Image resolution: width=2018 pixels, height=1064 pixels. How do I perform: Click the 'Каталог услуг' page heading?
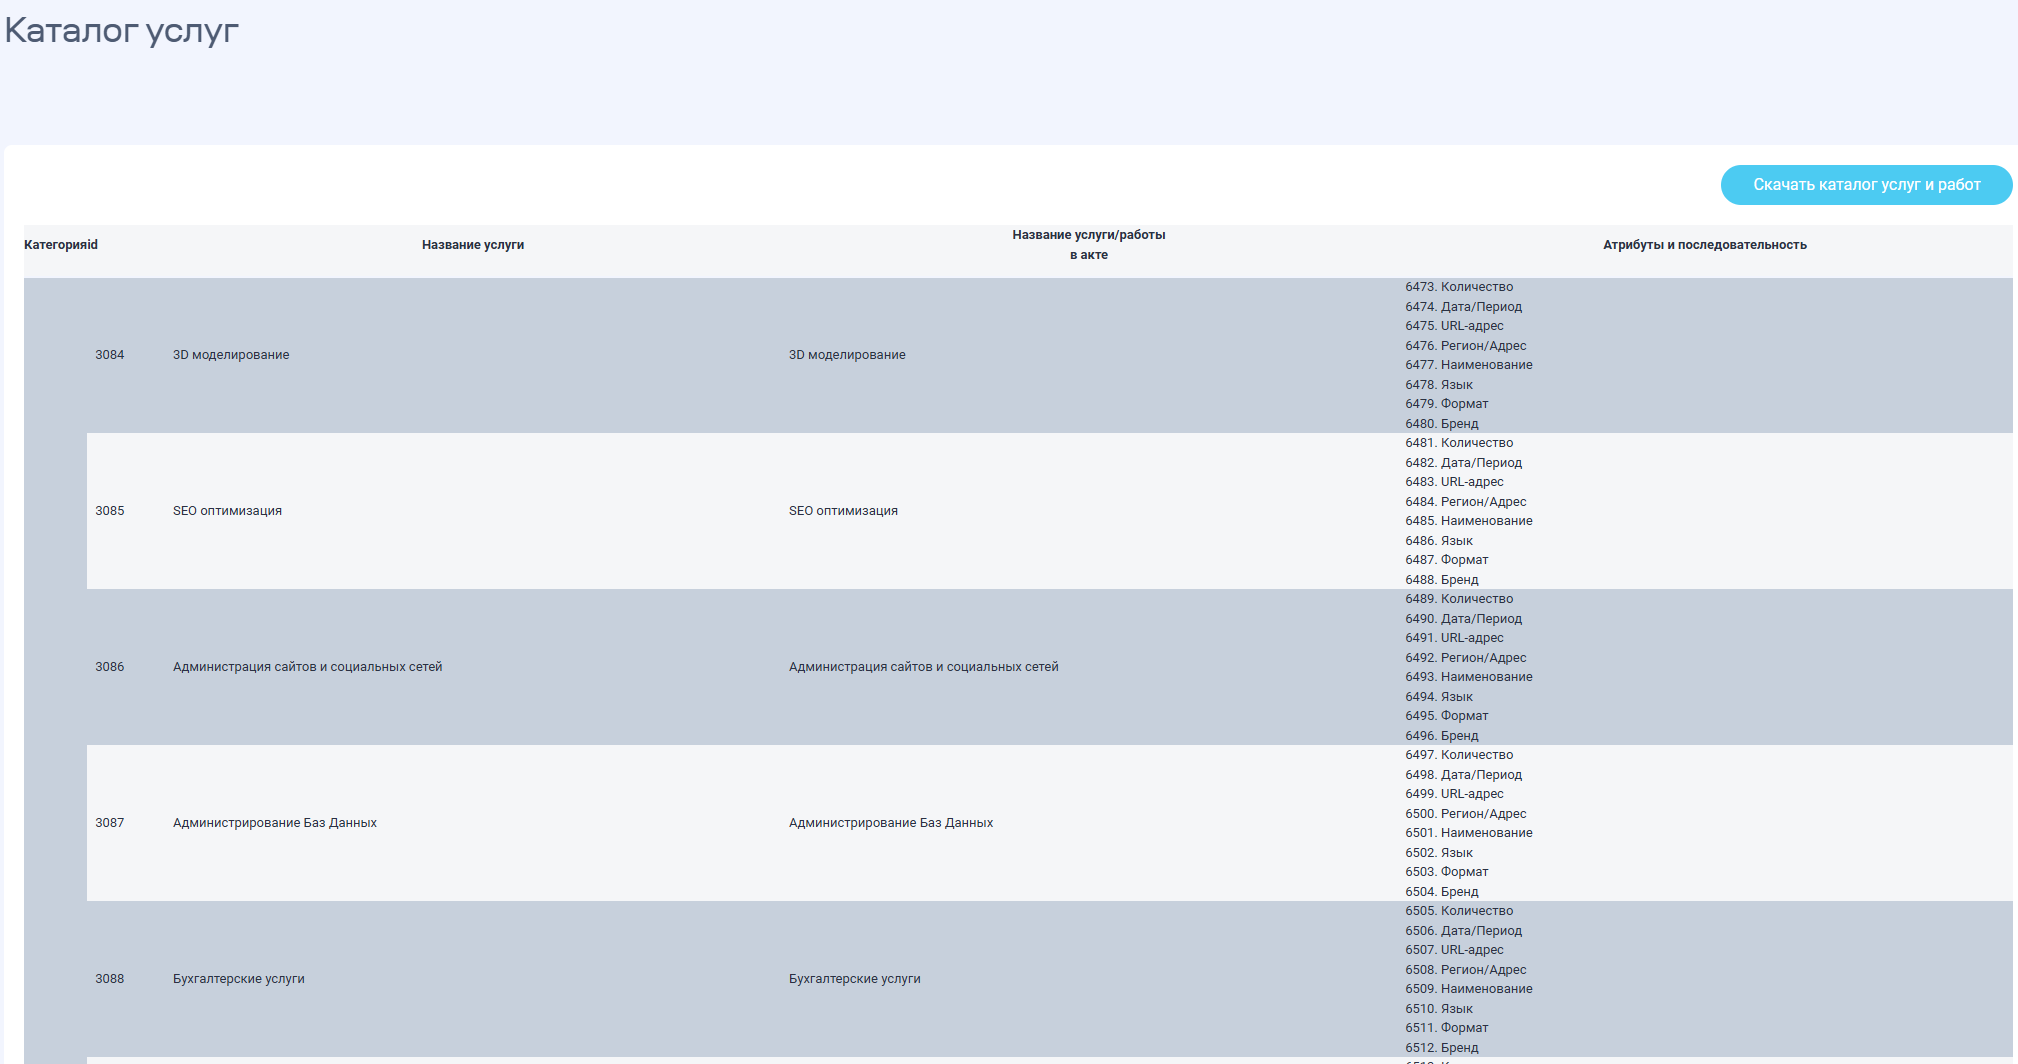(x=121, y=31)
